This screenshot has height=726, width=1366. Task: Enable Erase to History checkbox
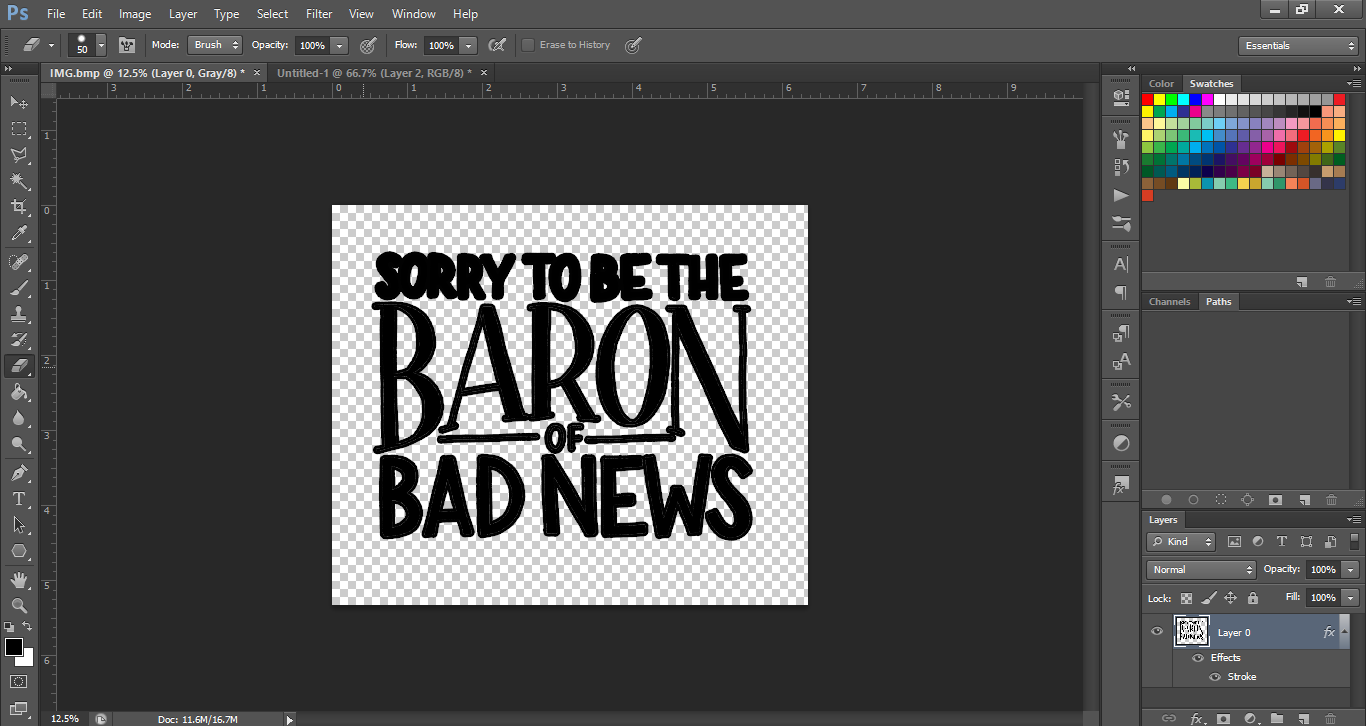528,45
